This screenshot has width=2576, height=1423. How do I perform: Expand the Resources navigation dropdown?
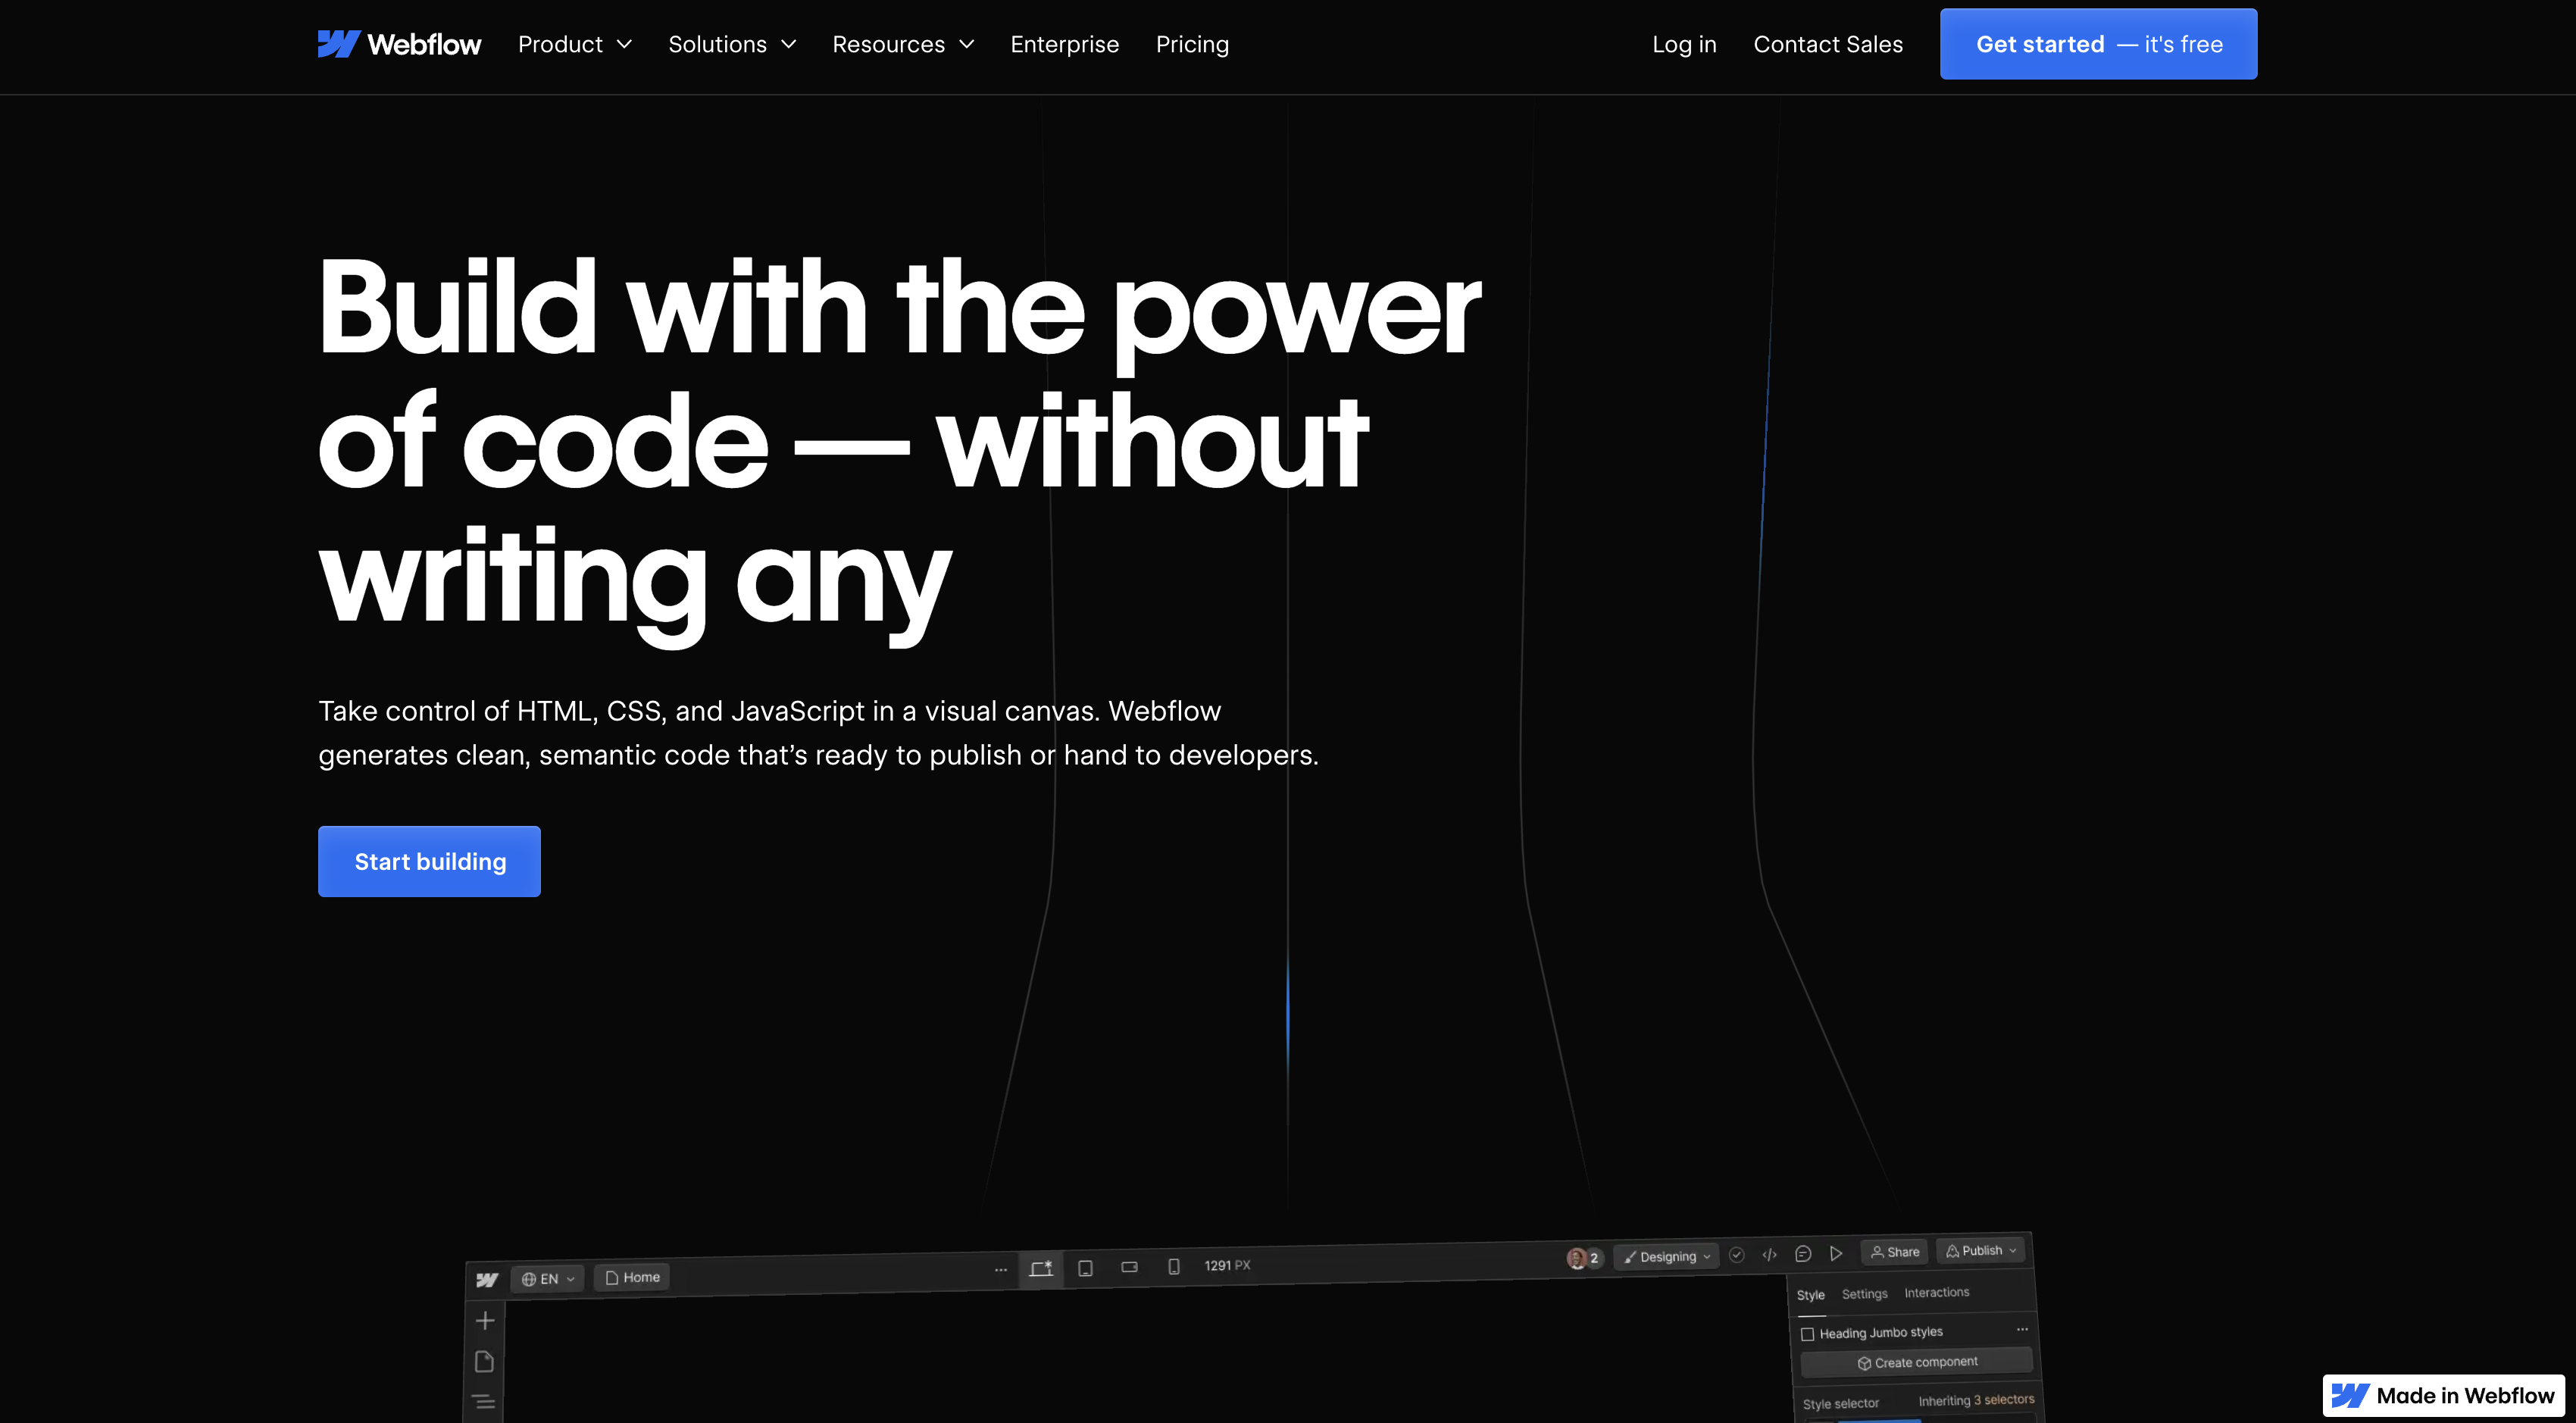[902, 44]
